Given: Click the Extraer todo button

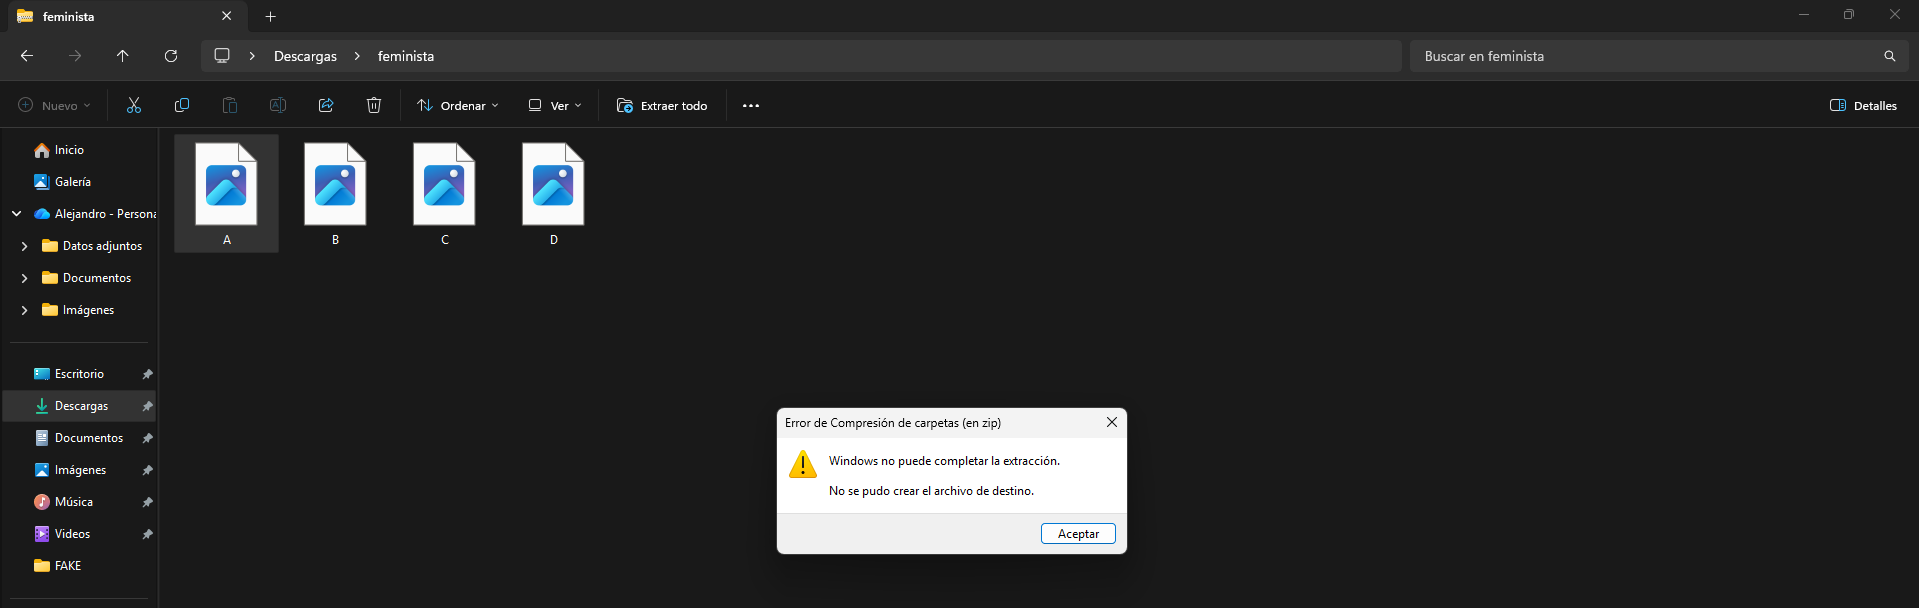Looking at the screenshot, I should (662, 106).
